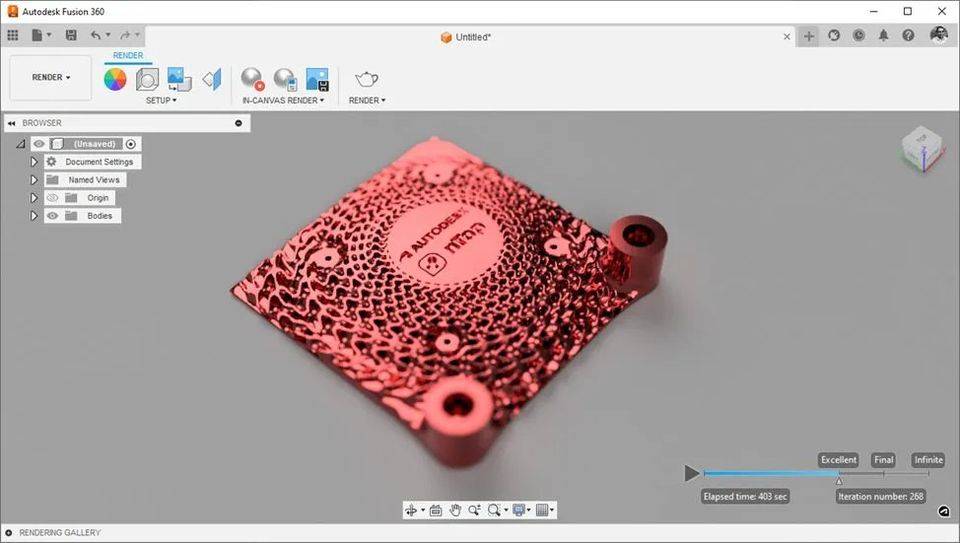Open Grid and Snaps icon
The width and height of the screenshot is (960, 543).
pos(542,510)
